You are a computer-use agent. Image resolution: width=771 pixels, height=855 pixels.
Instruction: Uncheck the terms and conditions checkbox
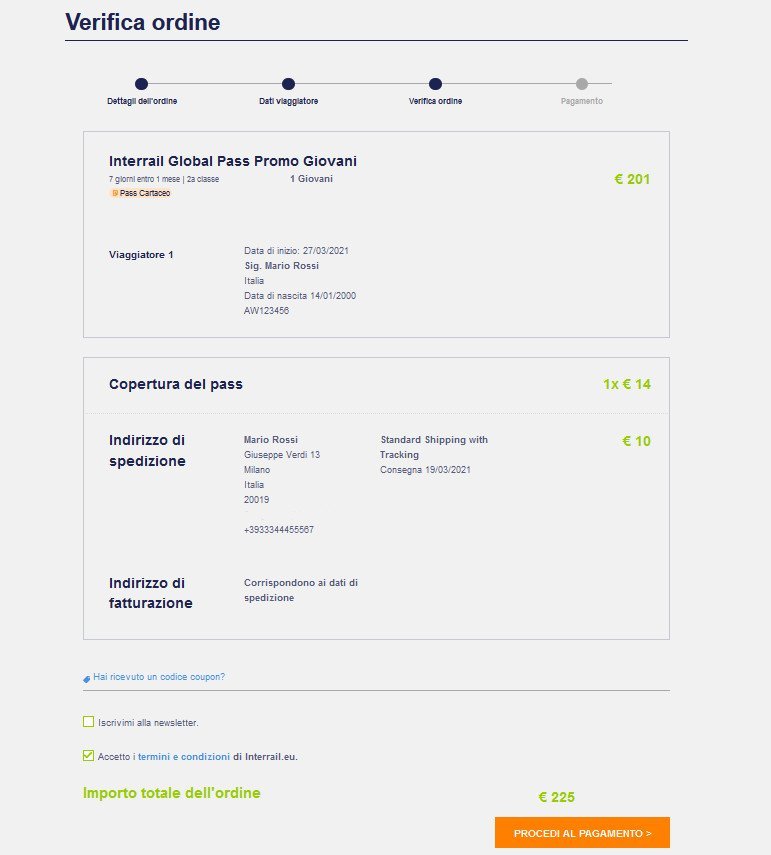point(88,755)
